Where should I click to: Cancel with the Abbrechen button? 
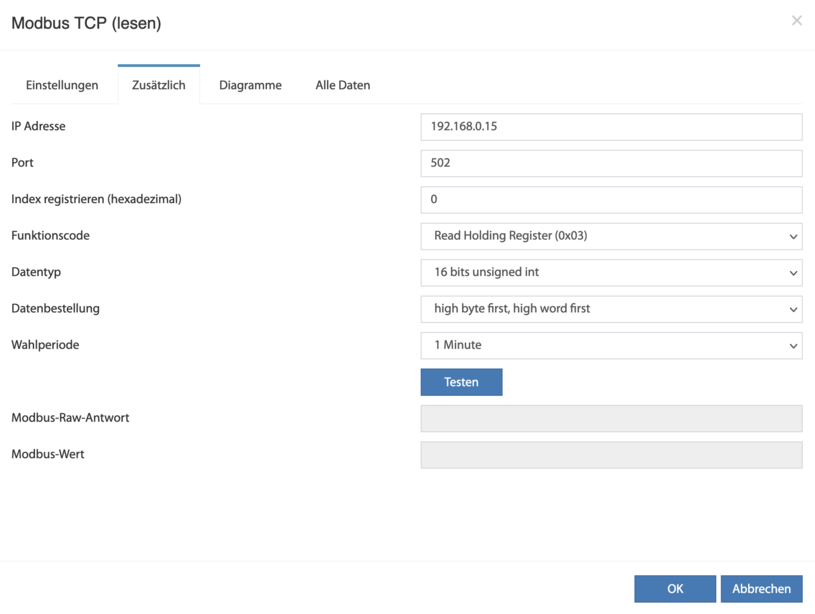click(x=761, y=589)
